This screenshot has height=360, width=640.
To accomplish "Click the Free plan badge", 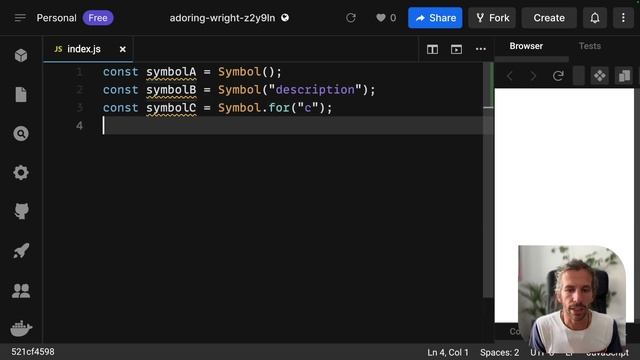I will click(98, 18).
